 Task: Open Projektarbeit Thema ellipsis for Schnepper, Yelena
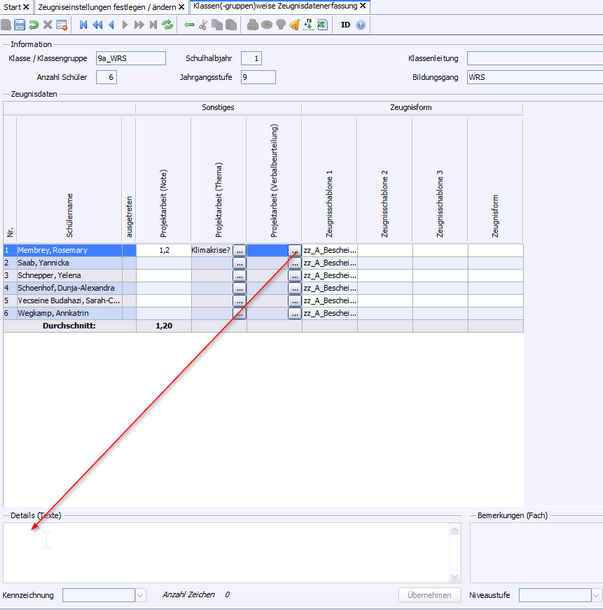239,275
